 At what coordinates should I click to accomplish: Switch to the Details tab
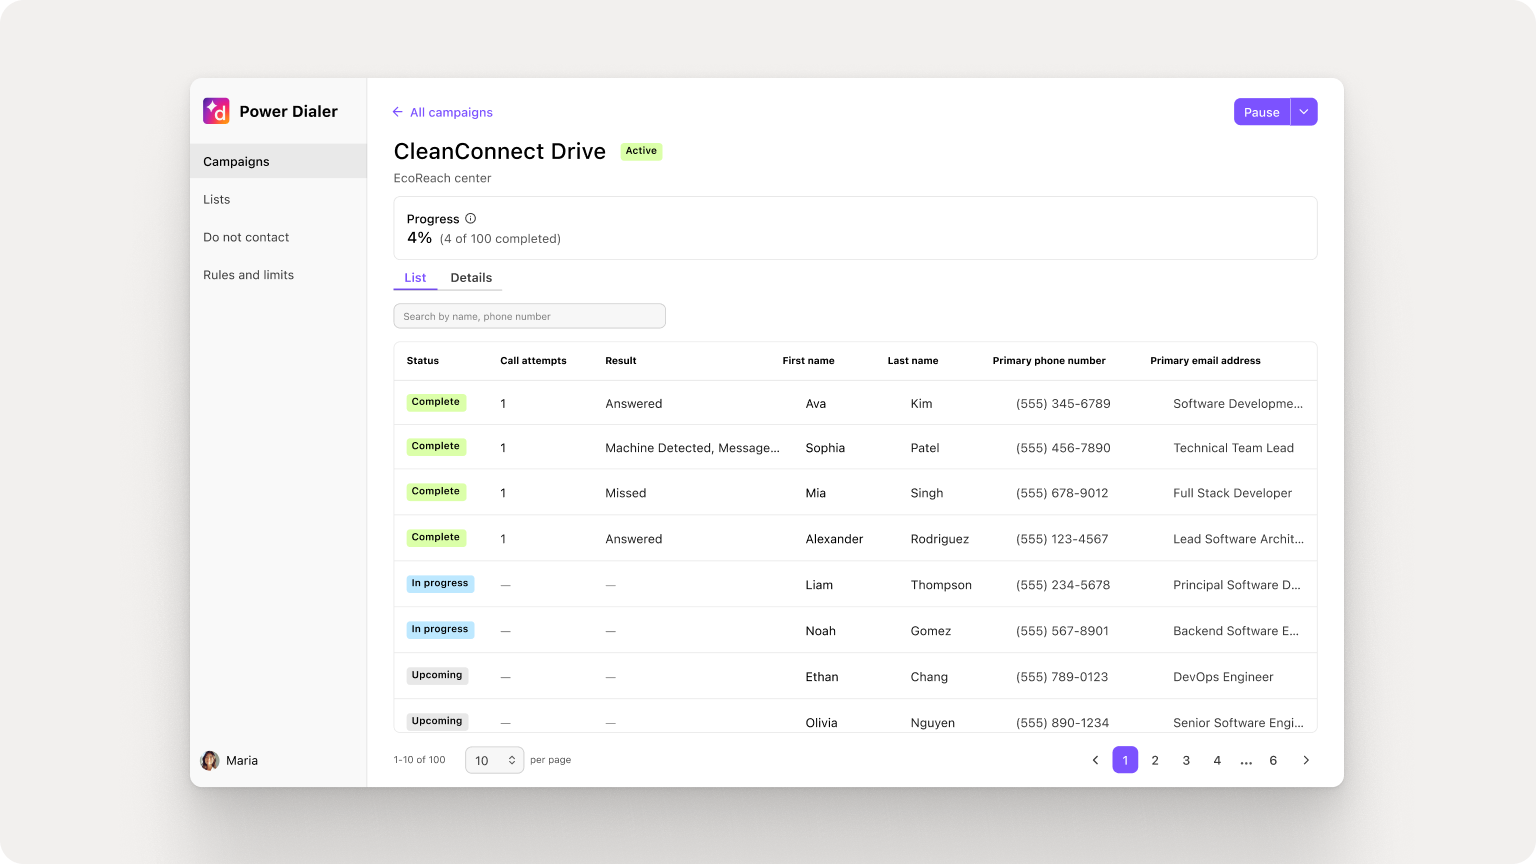point(471,278)
